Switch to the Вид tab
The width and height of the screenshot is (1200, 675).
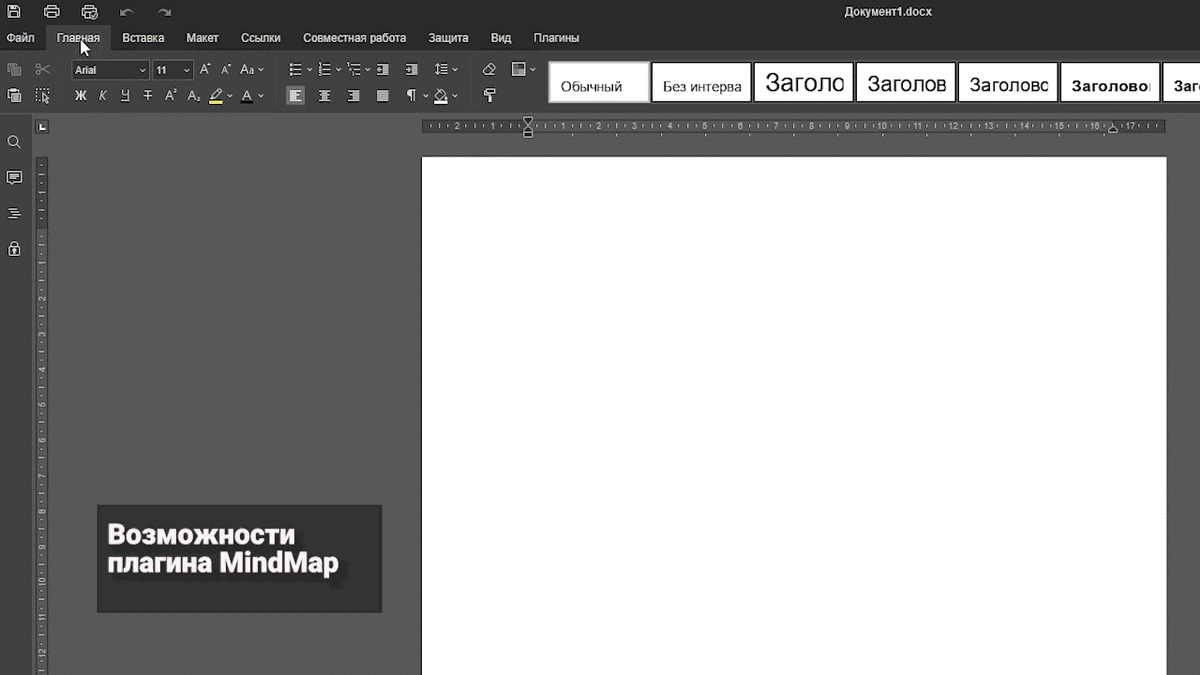point(501,38)
